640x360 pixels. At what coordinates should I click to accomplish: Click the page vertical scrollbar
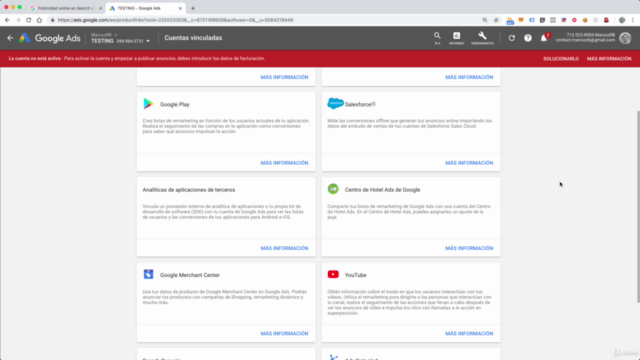638,206
